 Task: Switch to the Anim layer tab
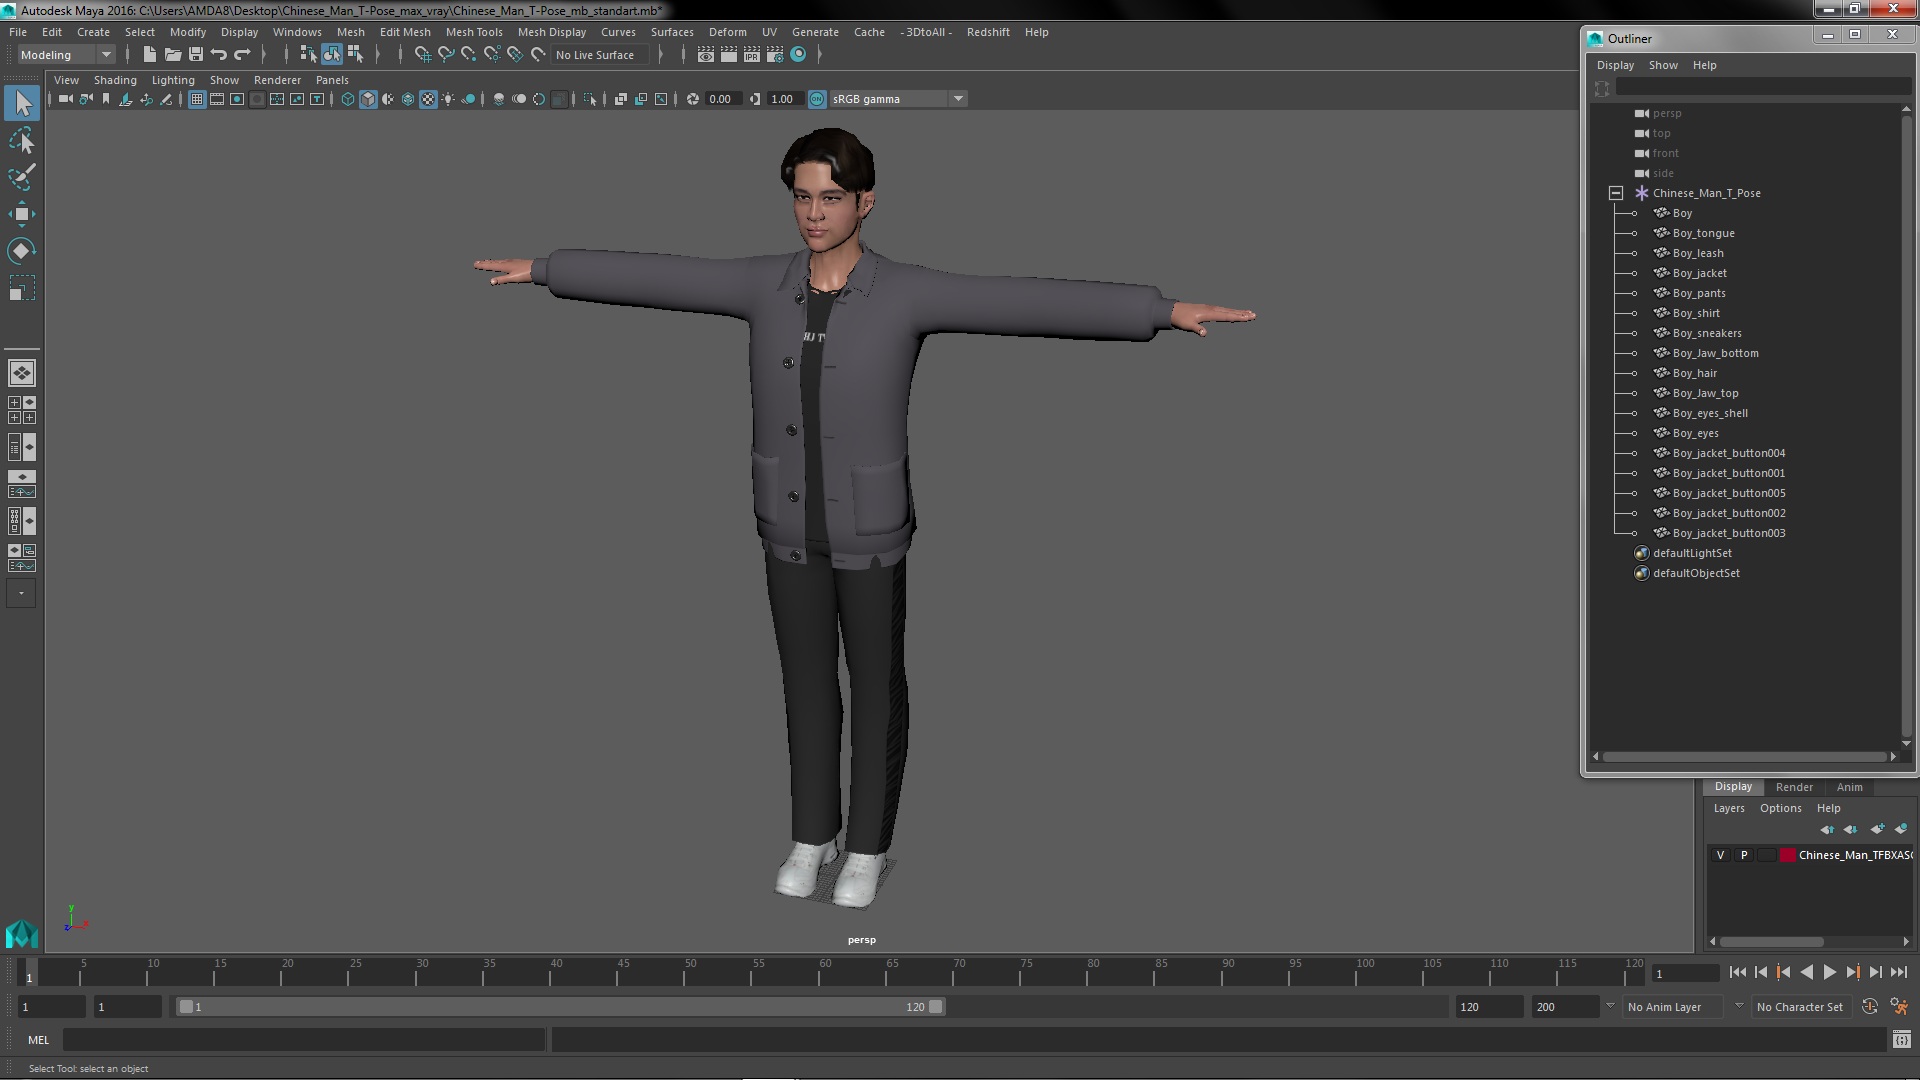pyautogui.click(x=1850, y=787)
